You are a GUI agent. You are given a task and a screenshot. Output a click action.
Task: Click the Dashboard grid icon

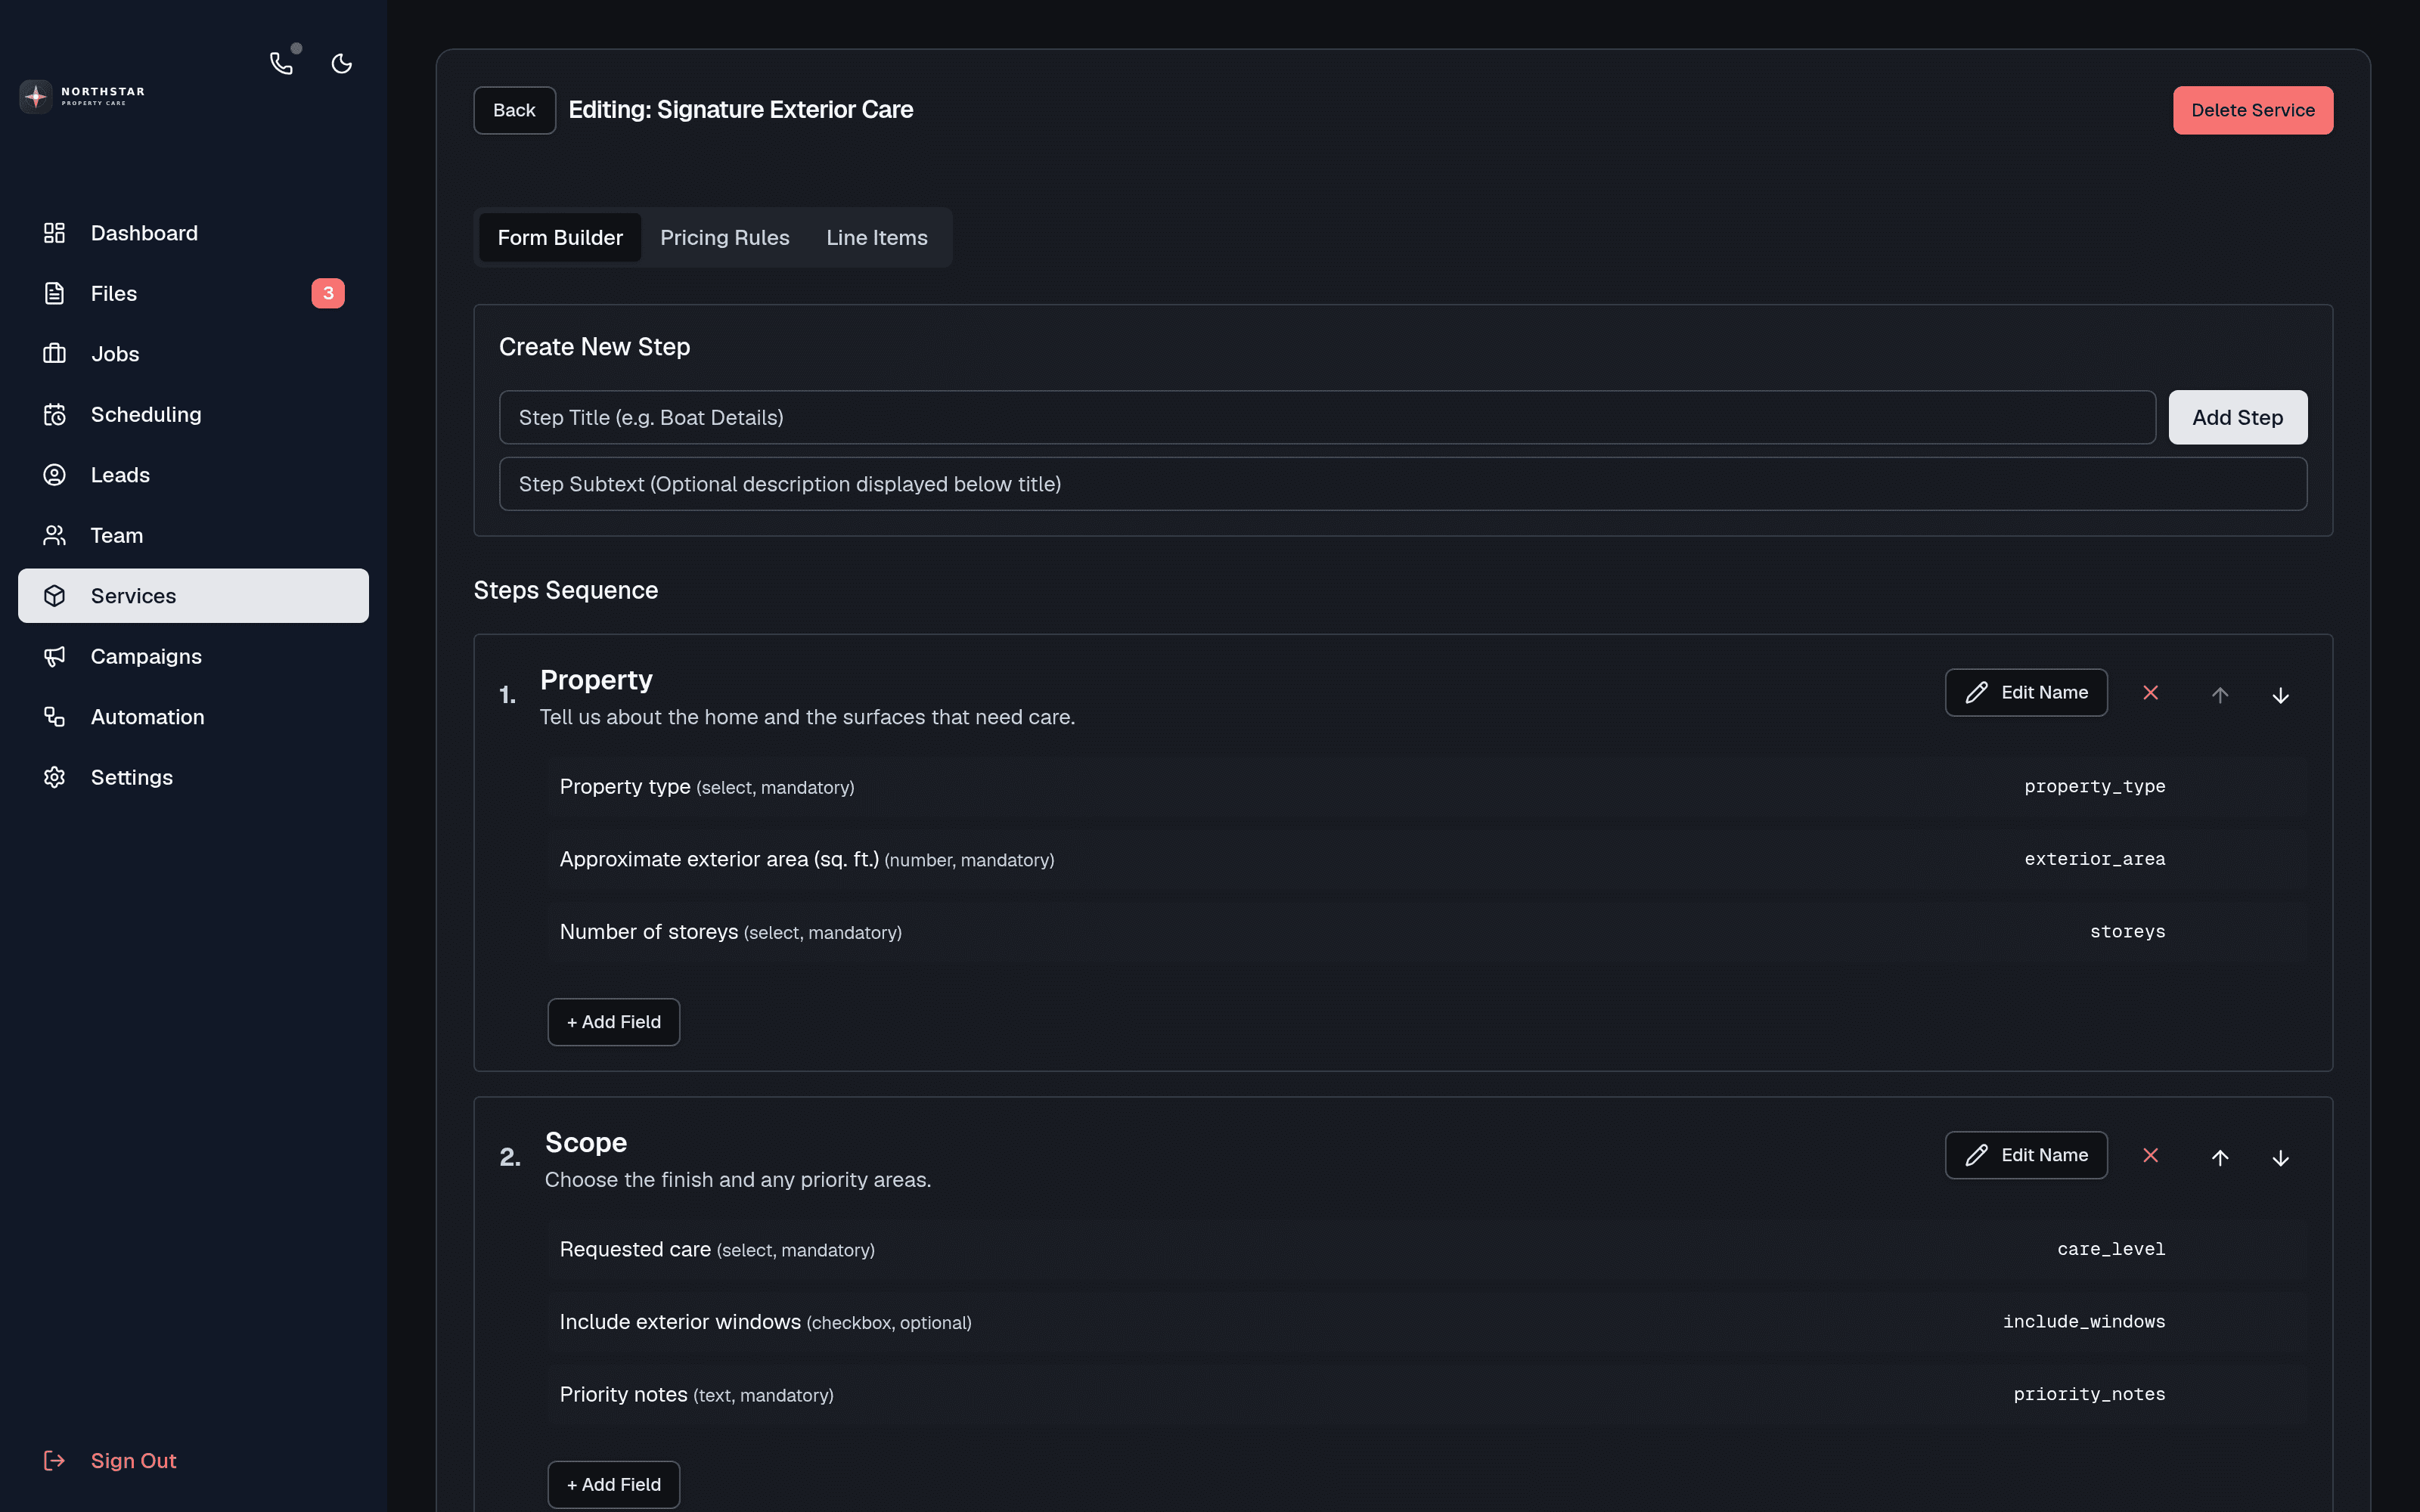[x=54, y=233]
